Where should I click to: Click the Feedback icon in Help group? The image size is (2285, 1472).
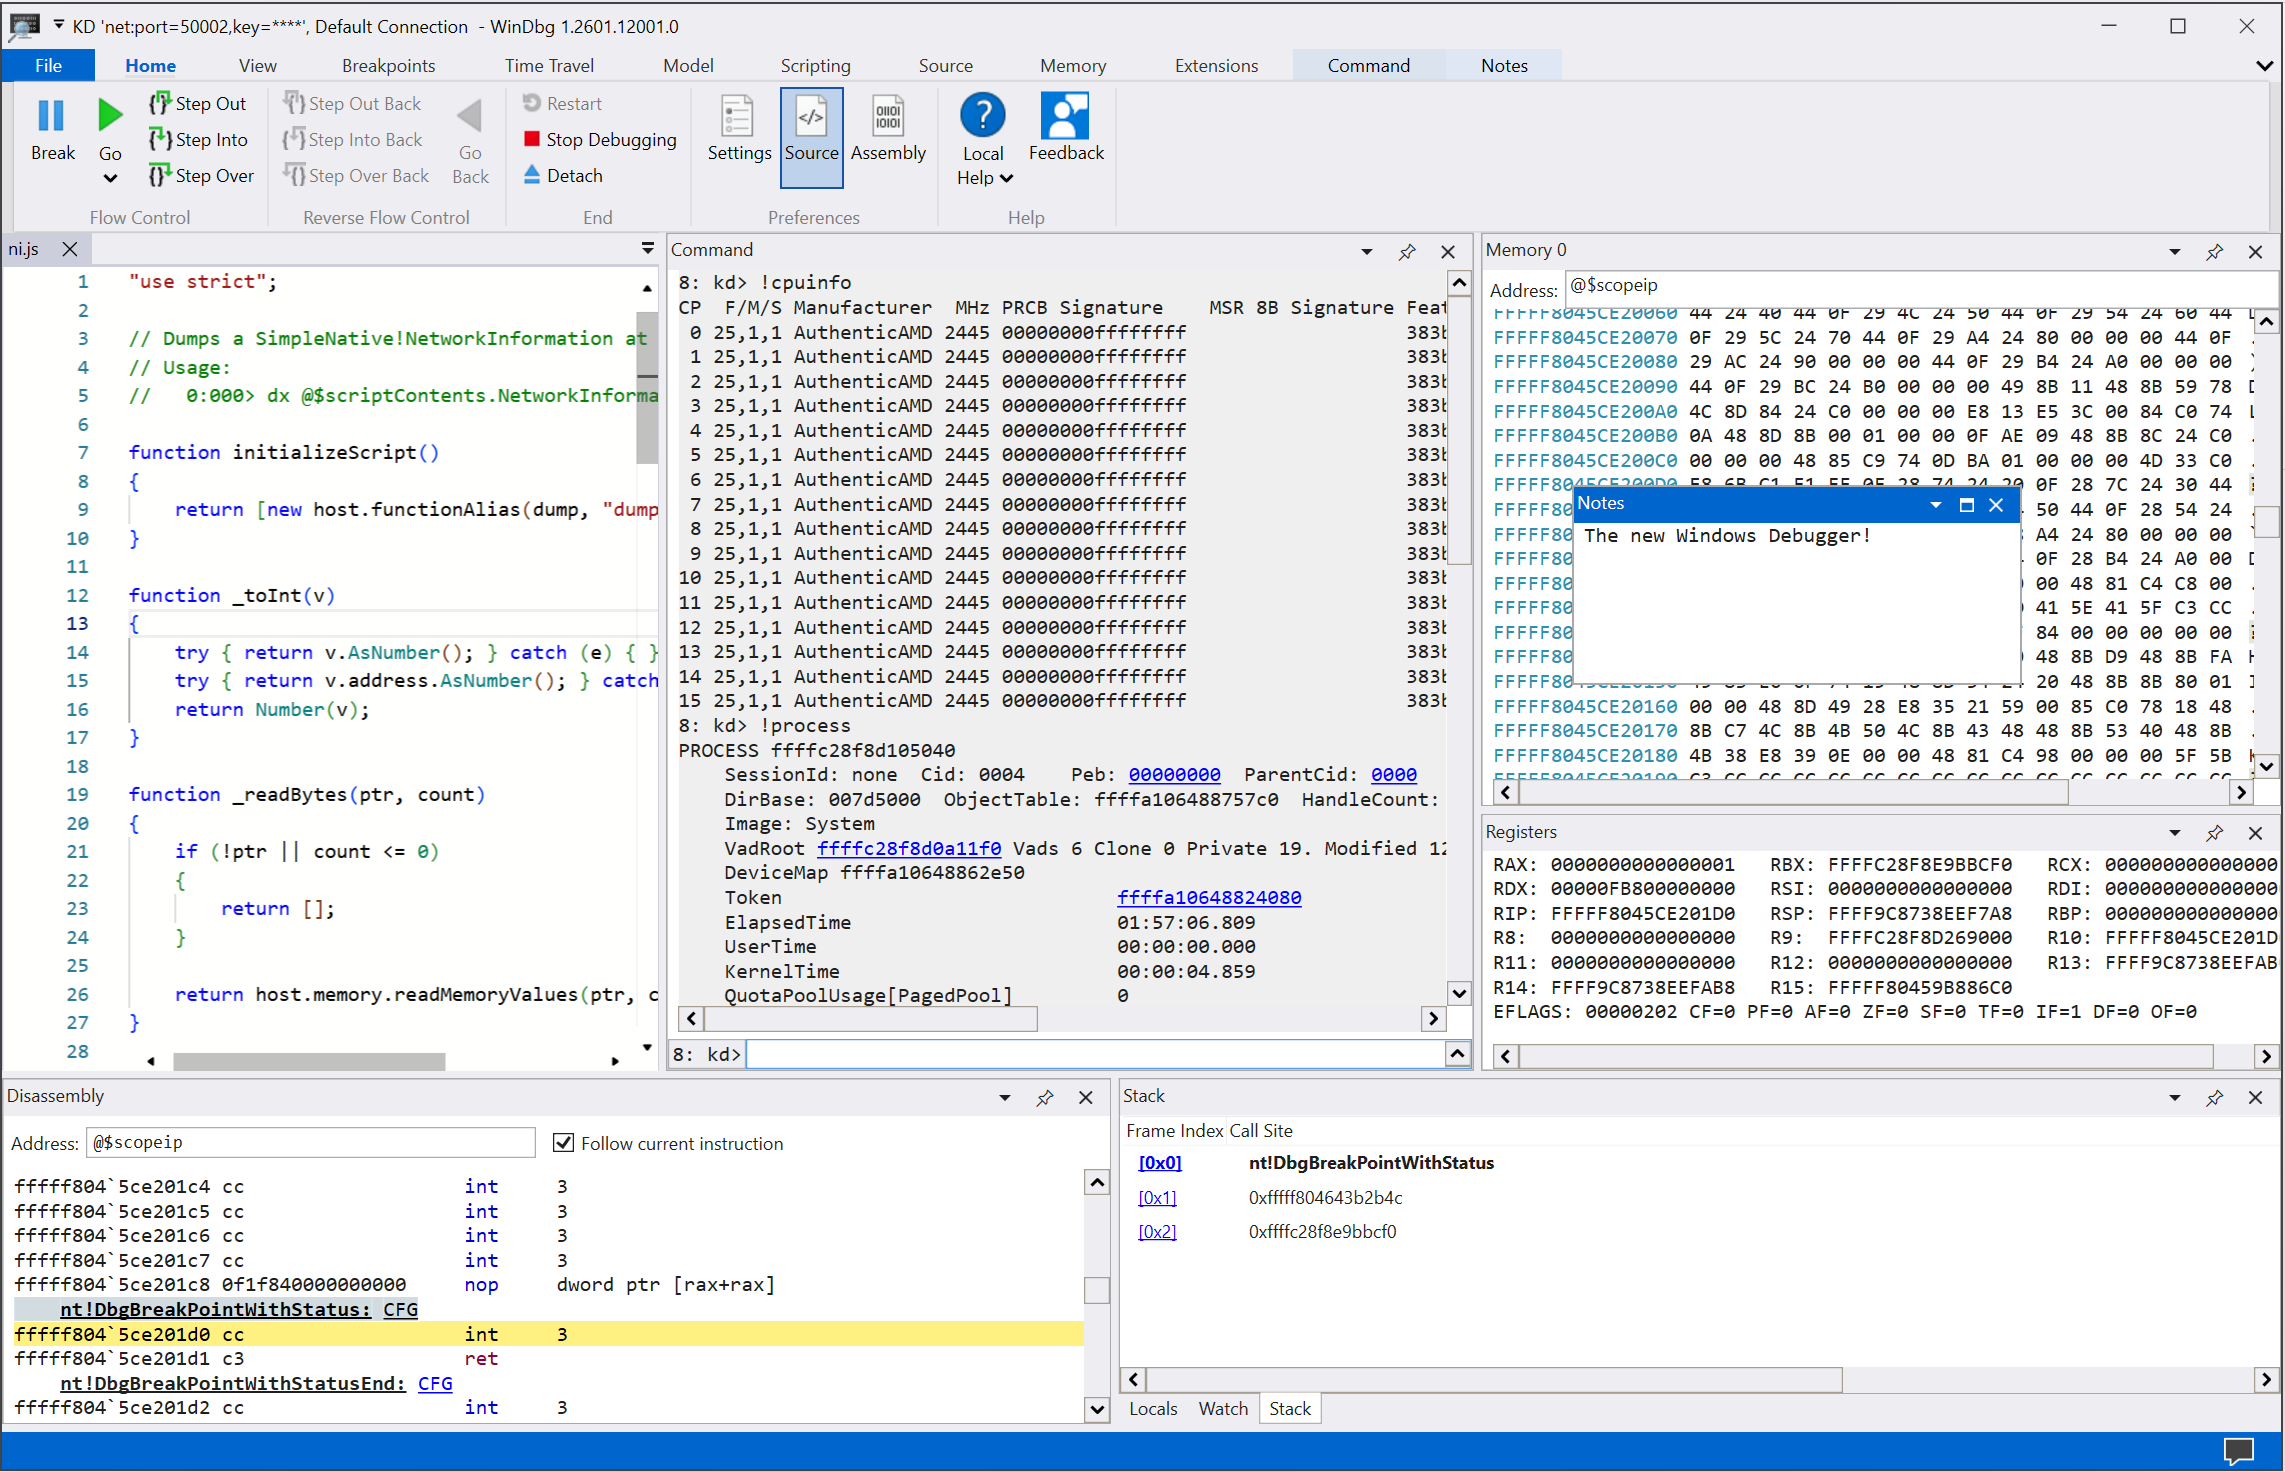[x=1064, y=120]
